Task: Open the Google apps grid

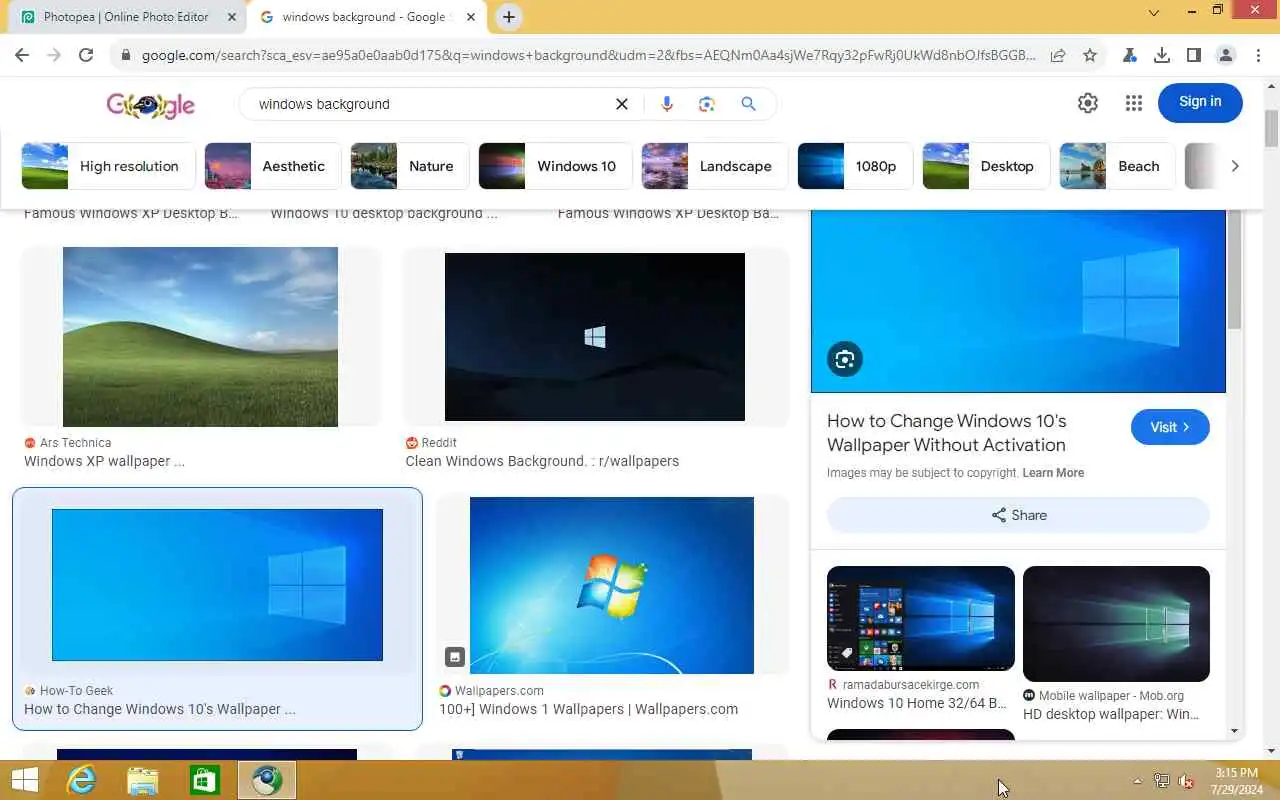Action: coord(1133,103)
